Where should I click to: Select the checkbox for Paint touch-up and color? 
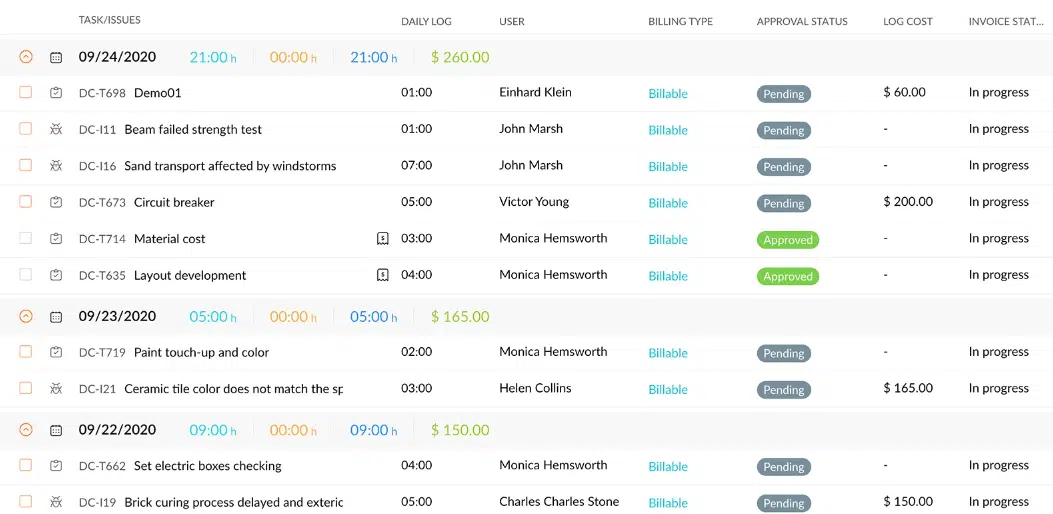point(26,352)
